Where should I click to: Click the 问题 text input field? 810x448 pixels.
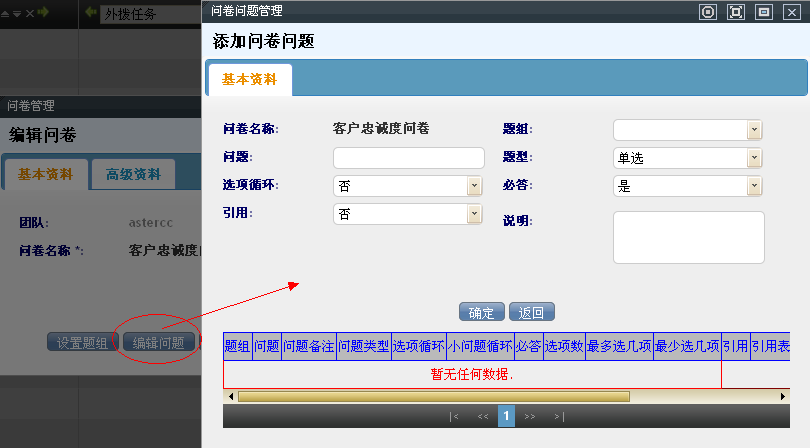[x=408, y=158]
